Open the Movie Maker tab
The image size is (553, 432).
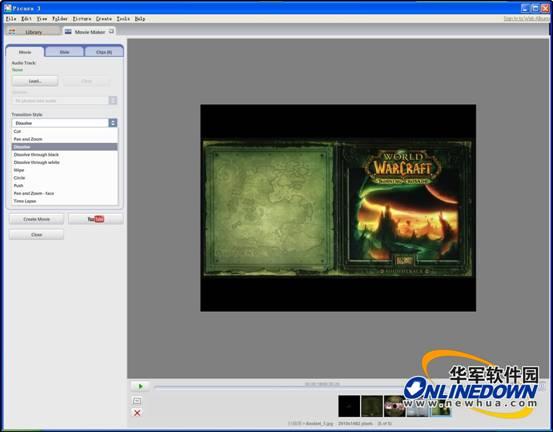click(89, 31)
